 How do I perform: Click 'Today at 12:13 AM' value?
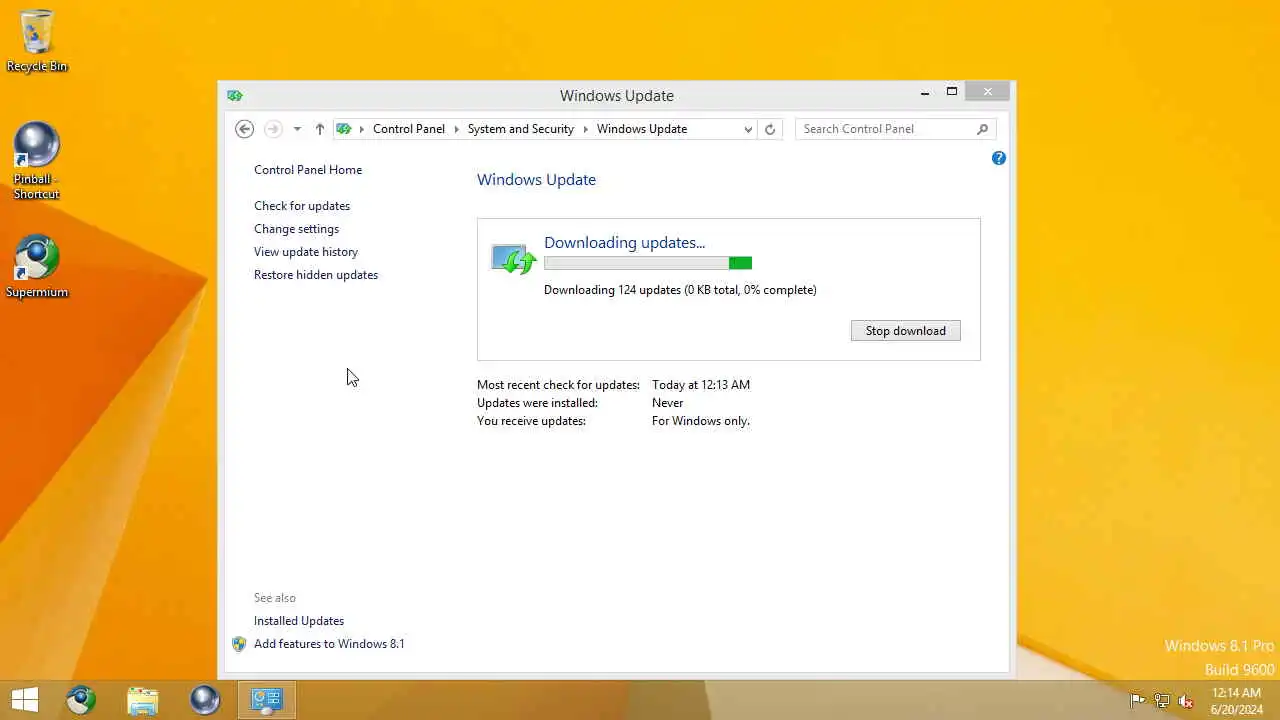[701, 385]
